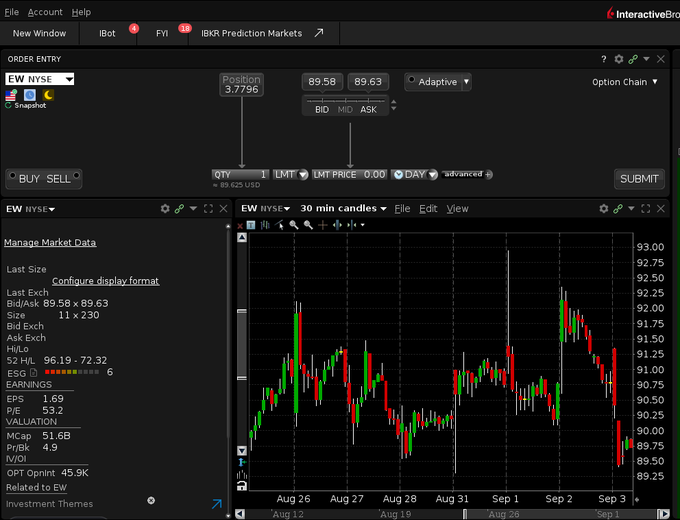Refresh the Snapshot quote icon
Viewport: 680px width, 520px height.
[x=8, y=105]
